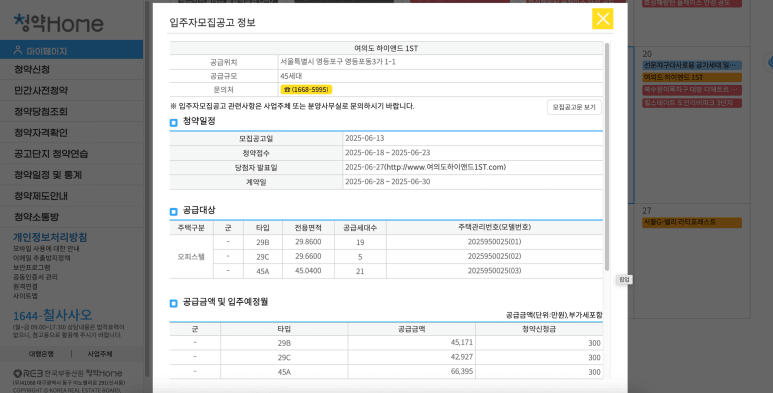Viewport: 773px width, 393px height.
Task: Click the title 여의도 하이엔드 1ST in popup
Action: [x=386, y=48]
